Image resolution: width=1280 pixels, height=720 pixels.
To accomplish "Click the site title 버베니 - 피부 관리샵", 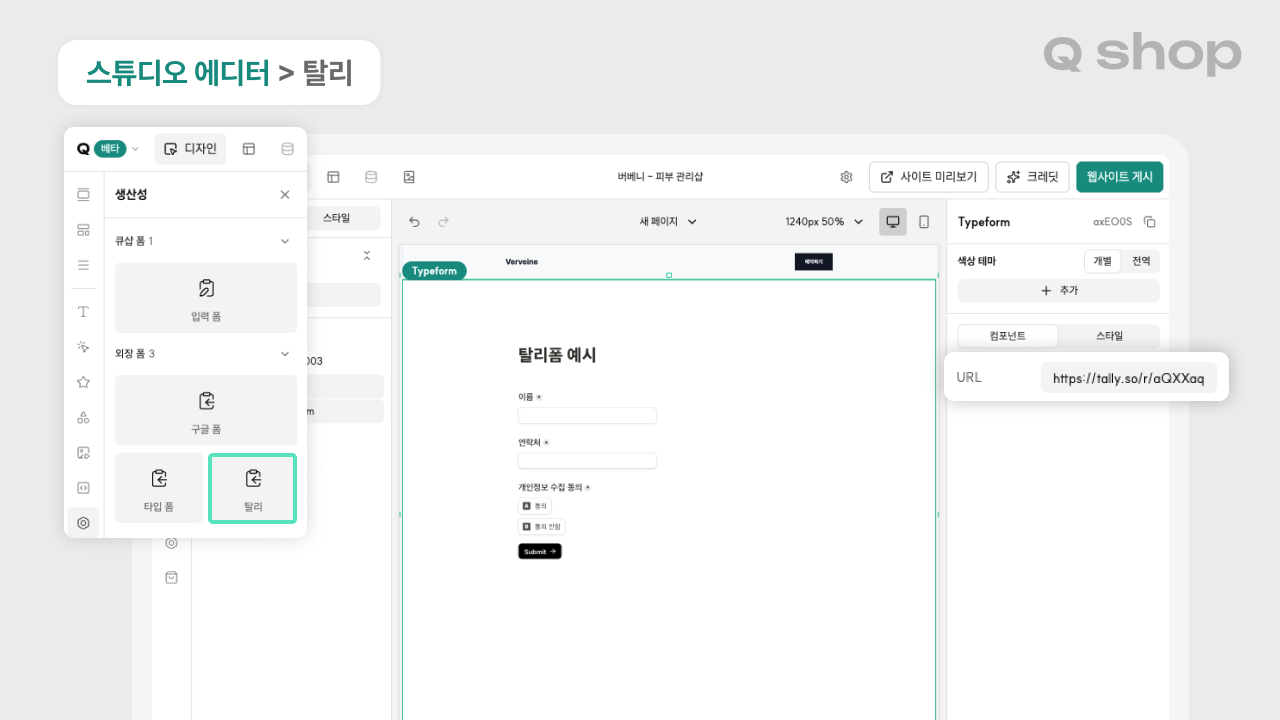I will pyautogui.click(x=660, y=177).
